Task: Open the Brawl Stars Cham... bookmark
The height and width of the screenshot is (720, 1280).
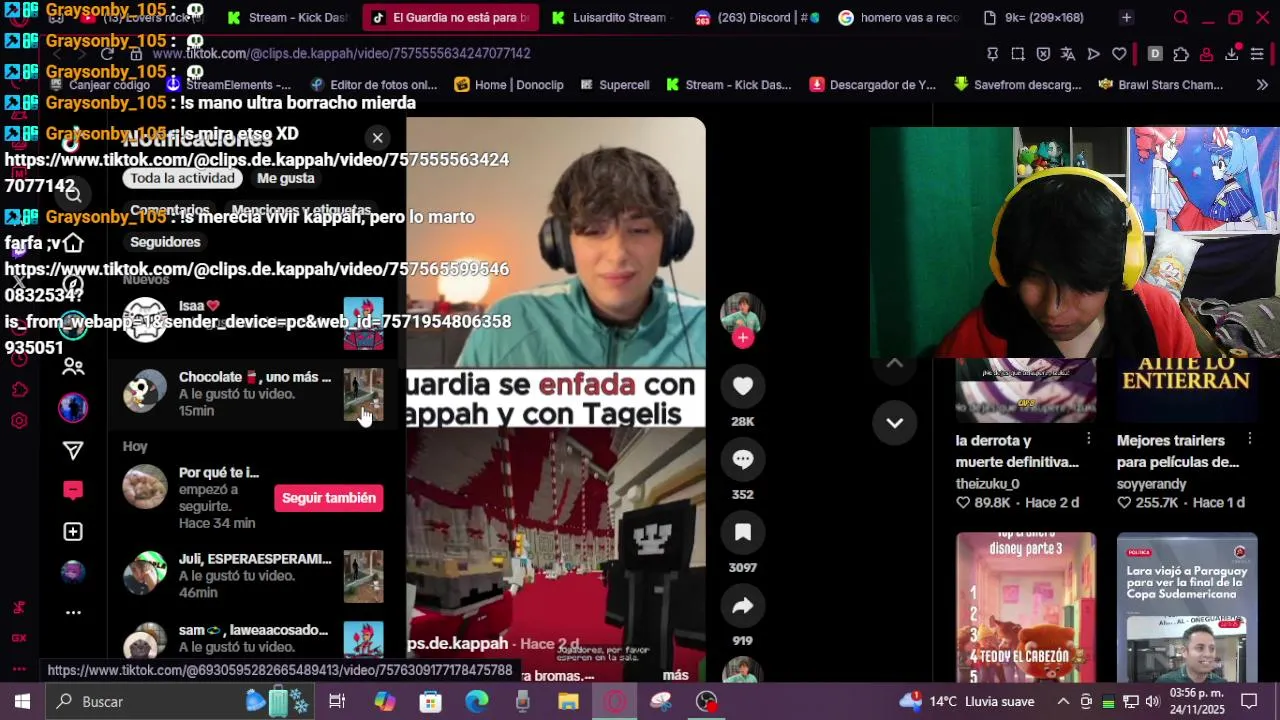Action: [x=1161, y=85]
